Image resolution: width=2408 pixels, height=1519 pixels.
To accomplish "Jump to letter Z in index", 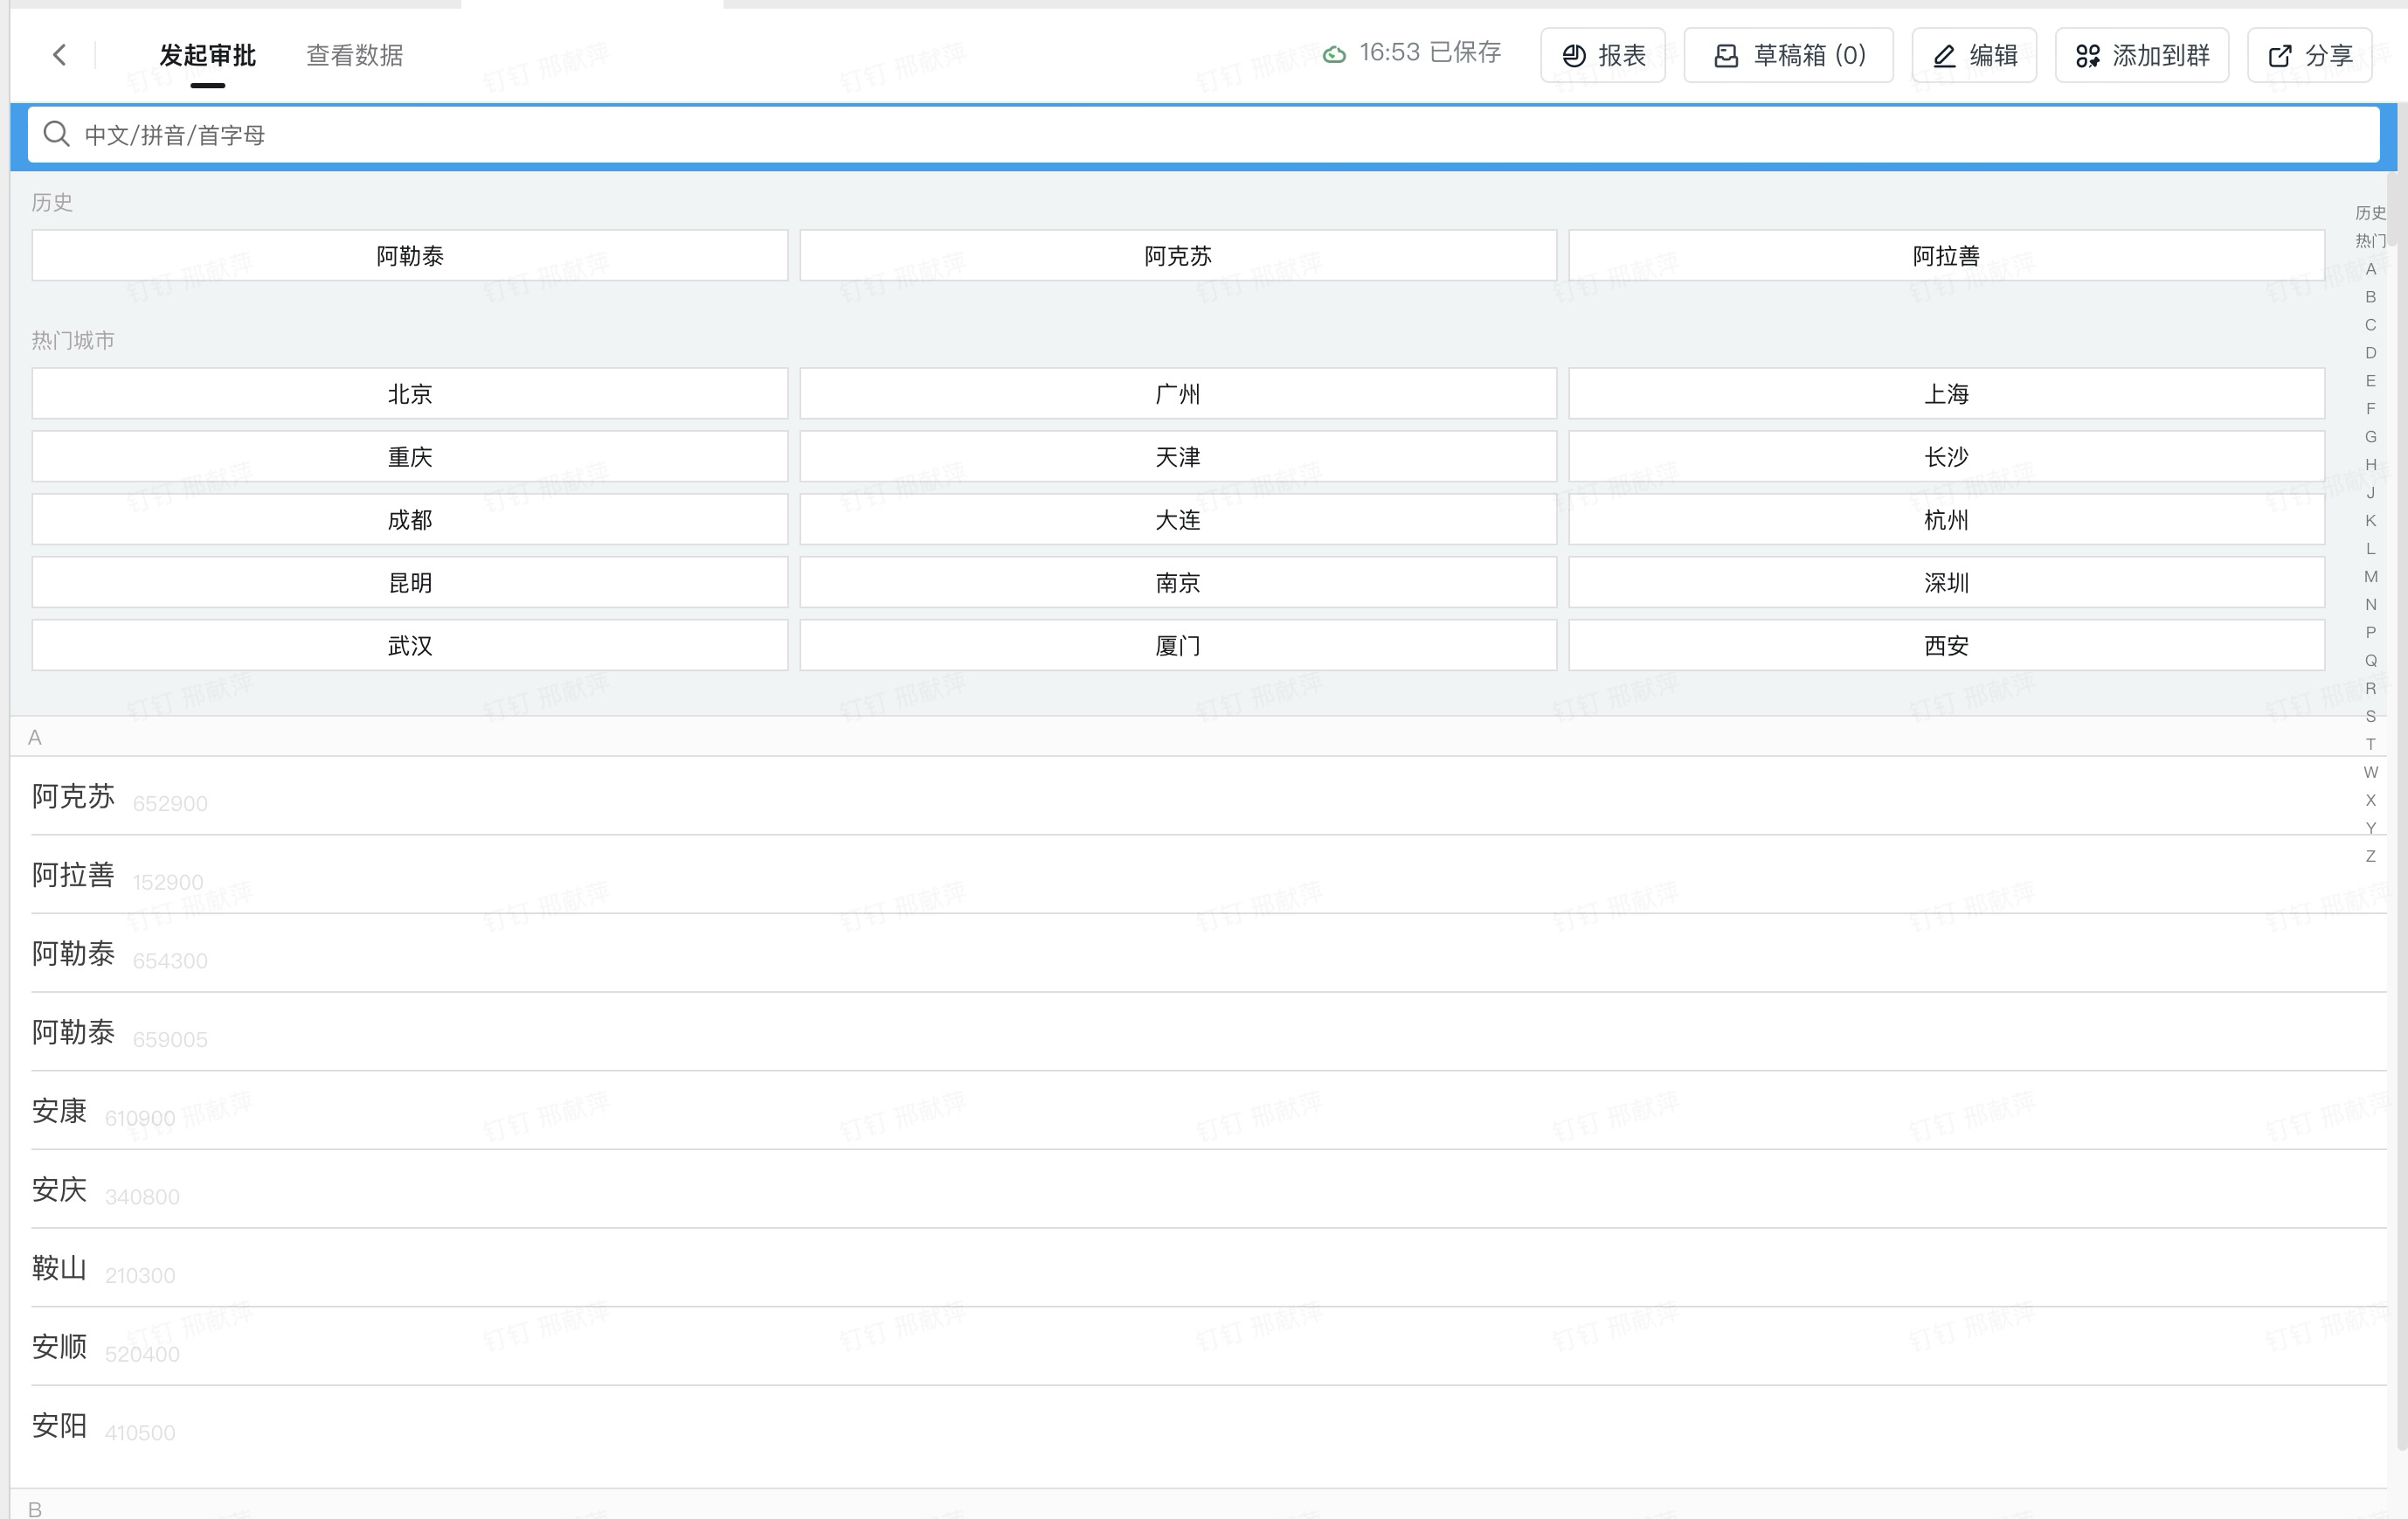I will pos(2370,857).
